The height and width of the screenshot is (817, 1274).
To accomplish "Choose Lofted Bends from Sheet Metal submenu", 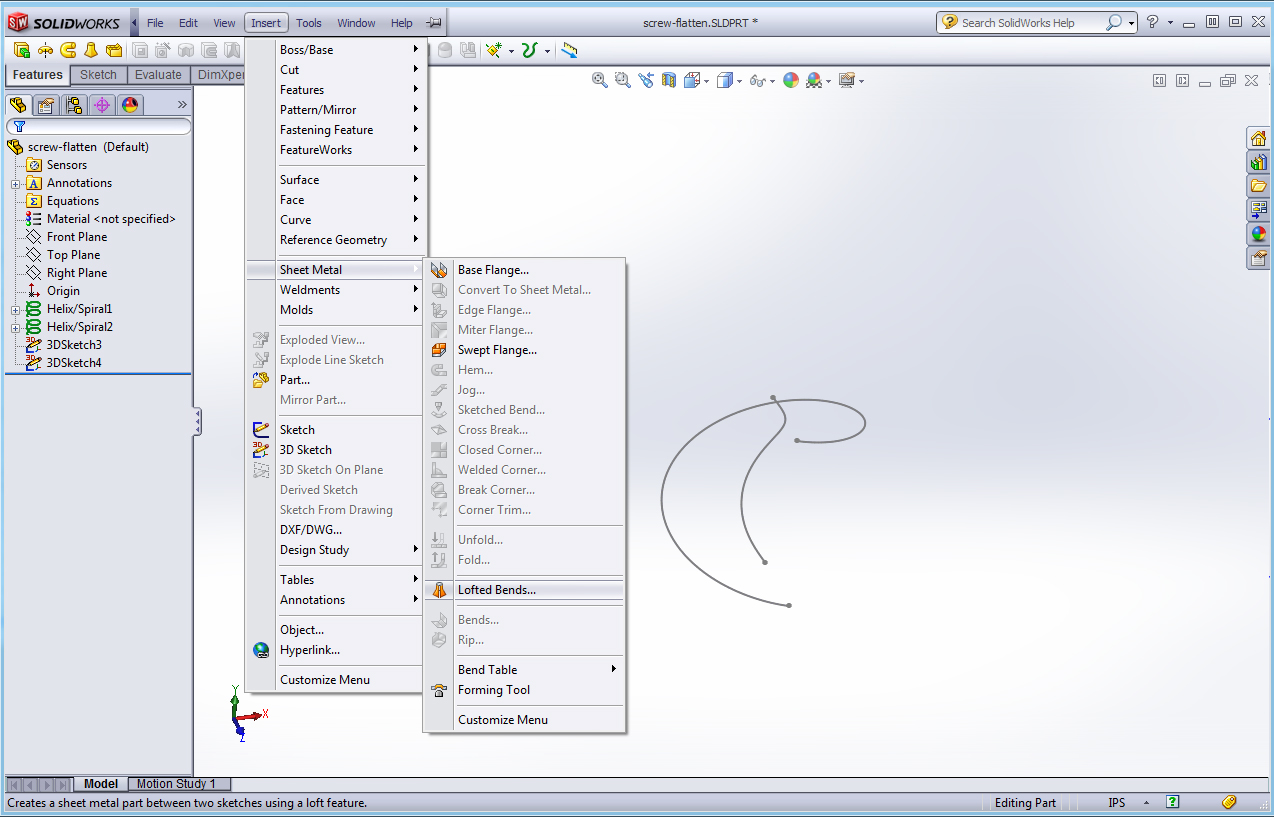I will (496, 590).
